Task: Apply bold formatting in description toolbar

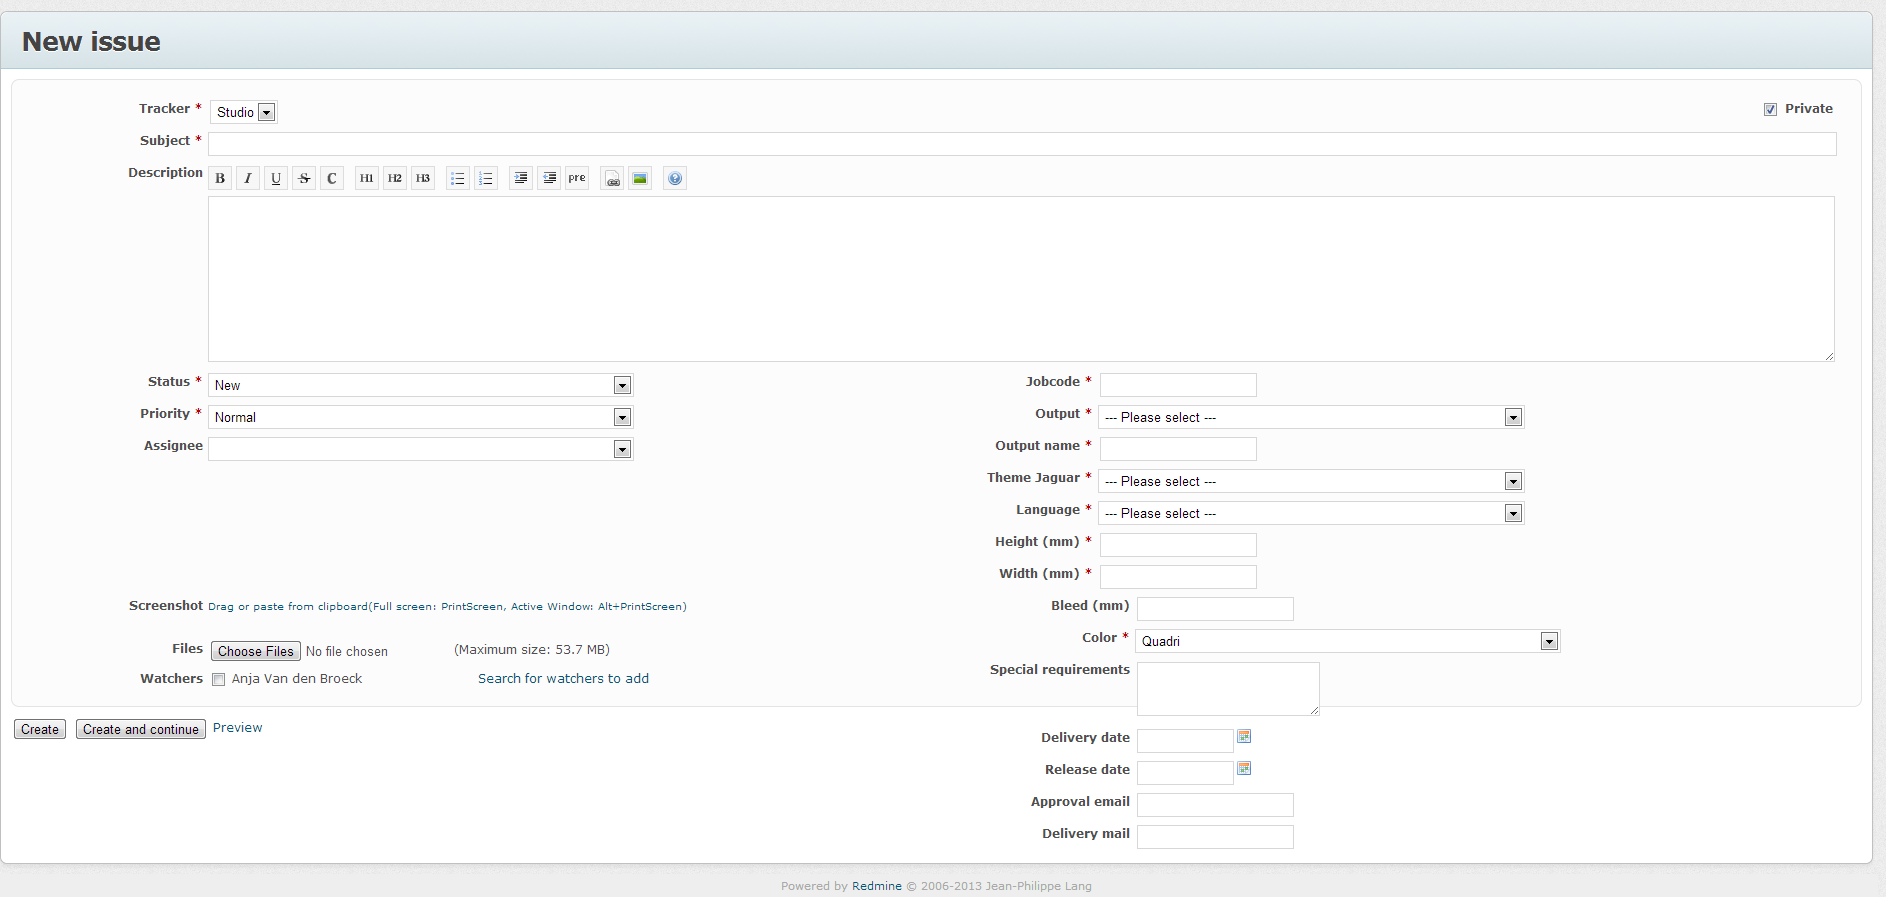Action: [220, 179]
